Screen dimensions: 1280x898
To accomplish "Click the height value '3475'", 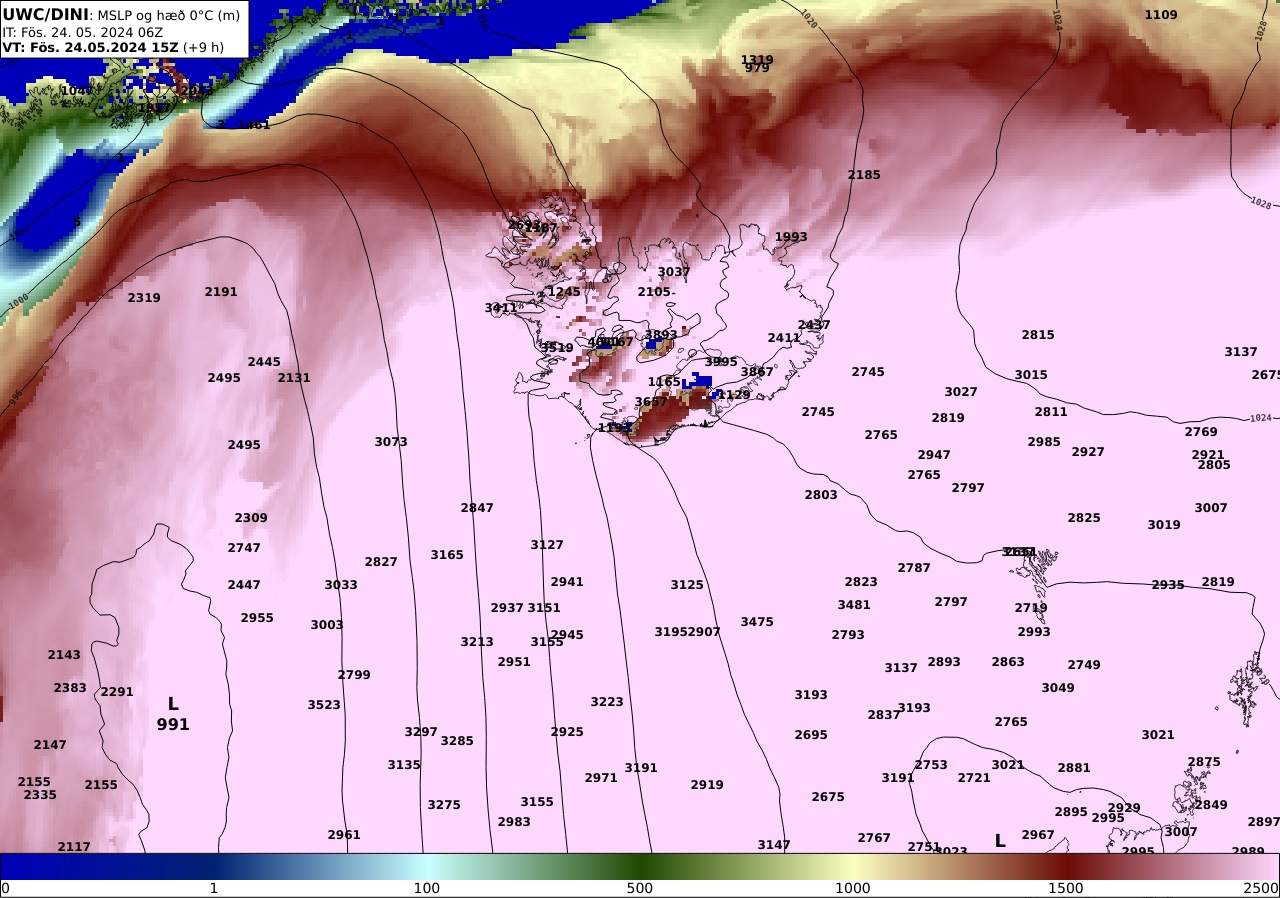I will [757, 622].
